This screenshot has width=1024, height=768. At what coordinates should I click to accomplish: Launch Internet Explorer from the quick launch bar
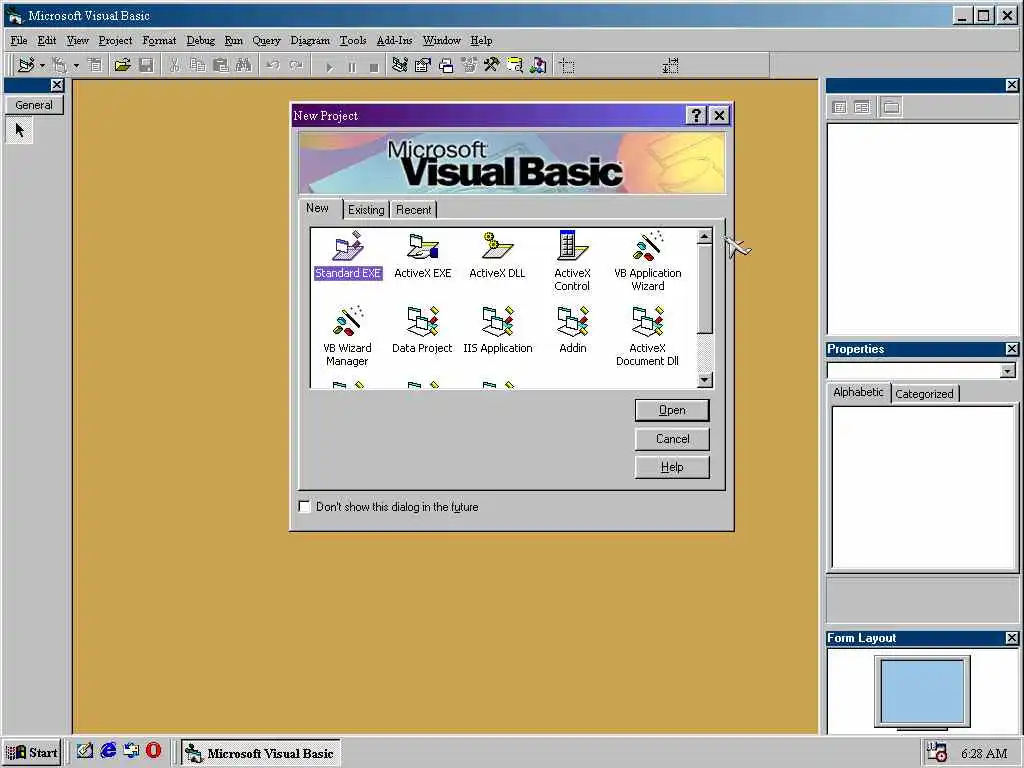(108, 751)
